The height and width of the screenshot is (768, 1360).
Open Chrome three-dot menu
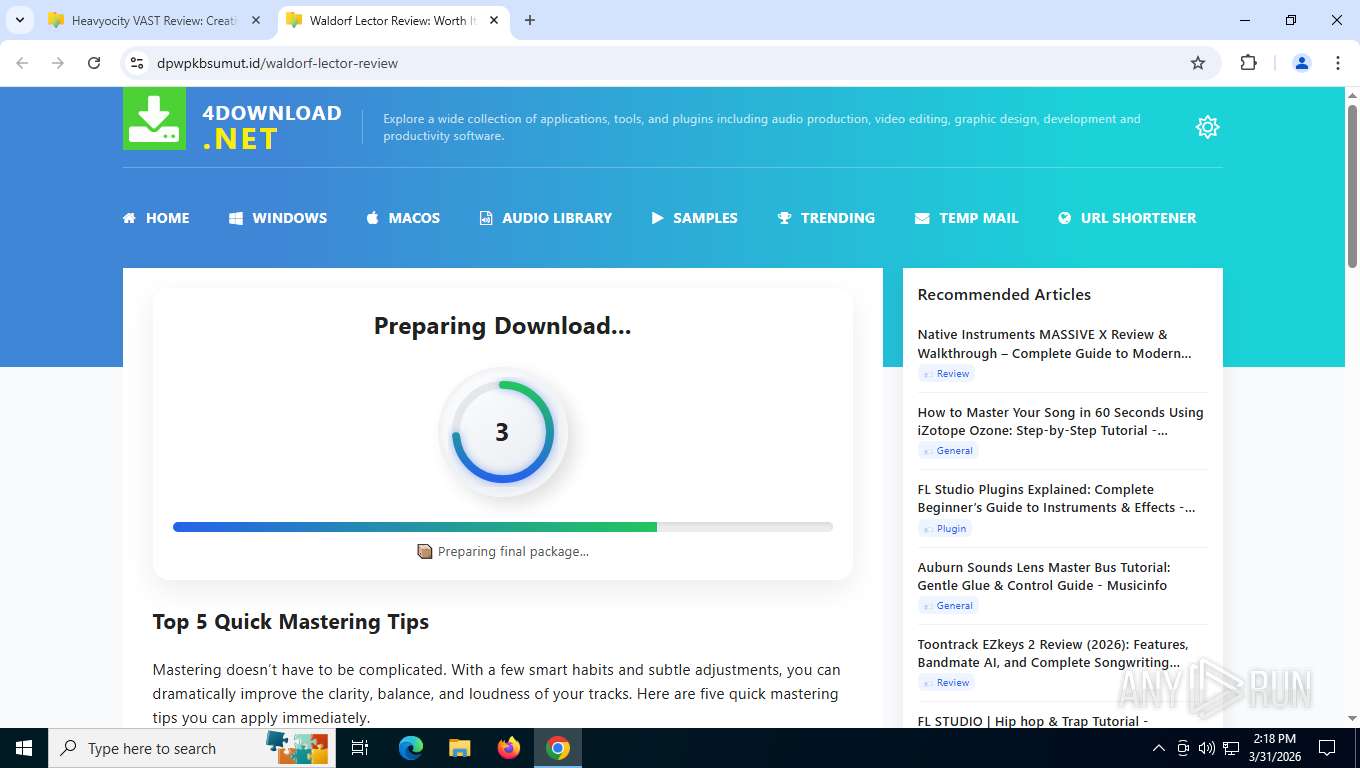click(x=1338, y=63)
